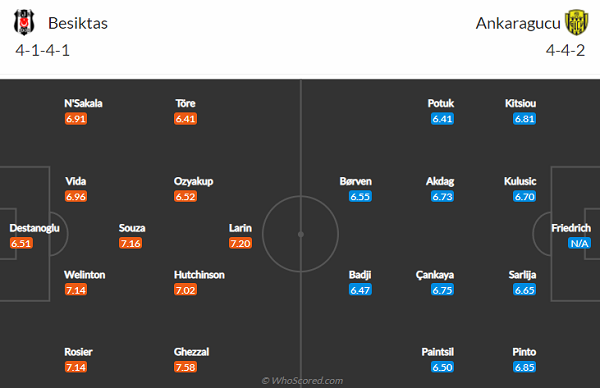
Task: Click player name Børven
Action: (355, 181)
